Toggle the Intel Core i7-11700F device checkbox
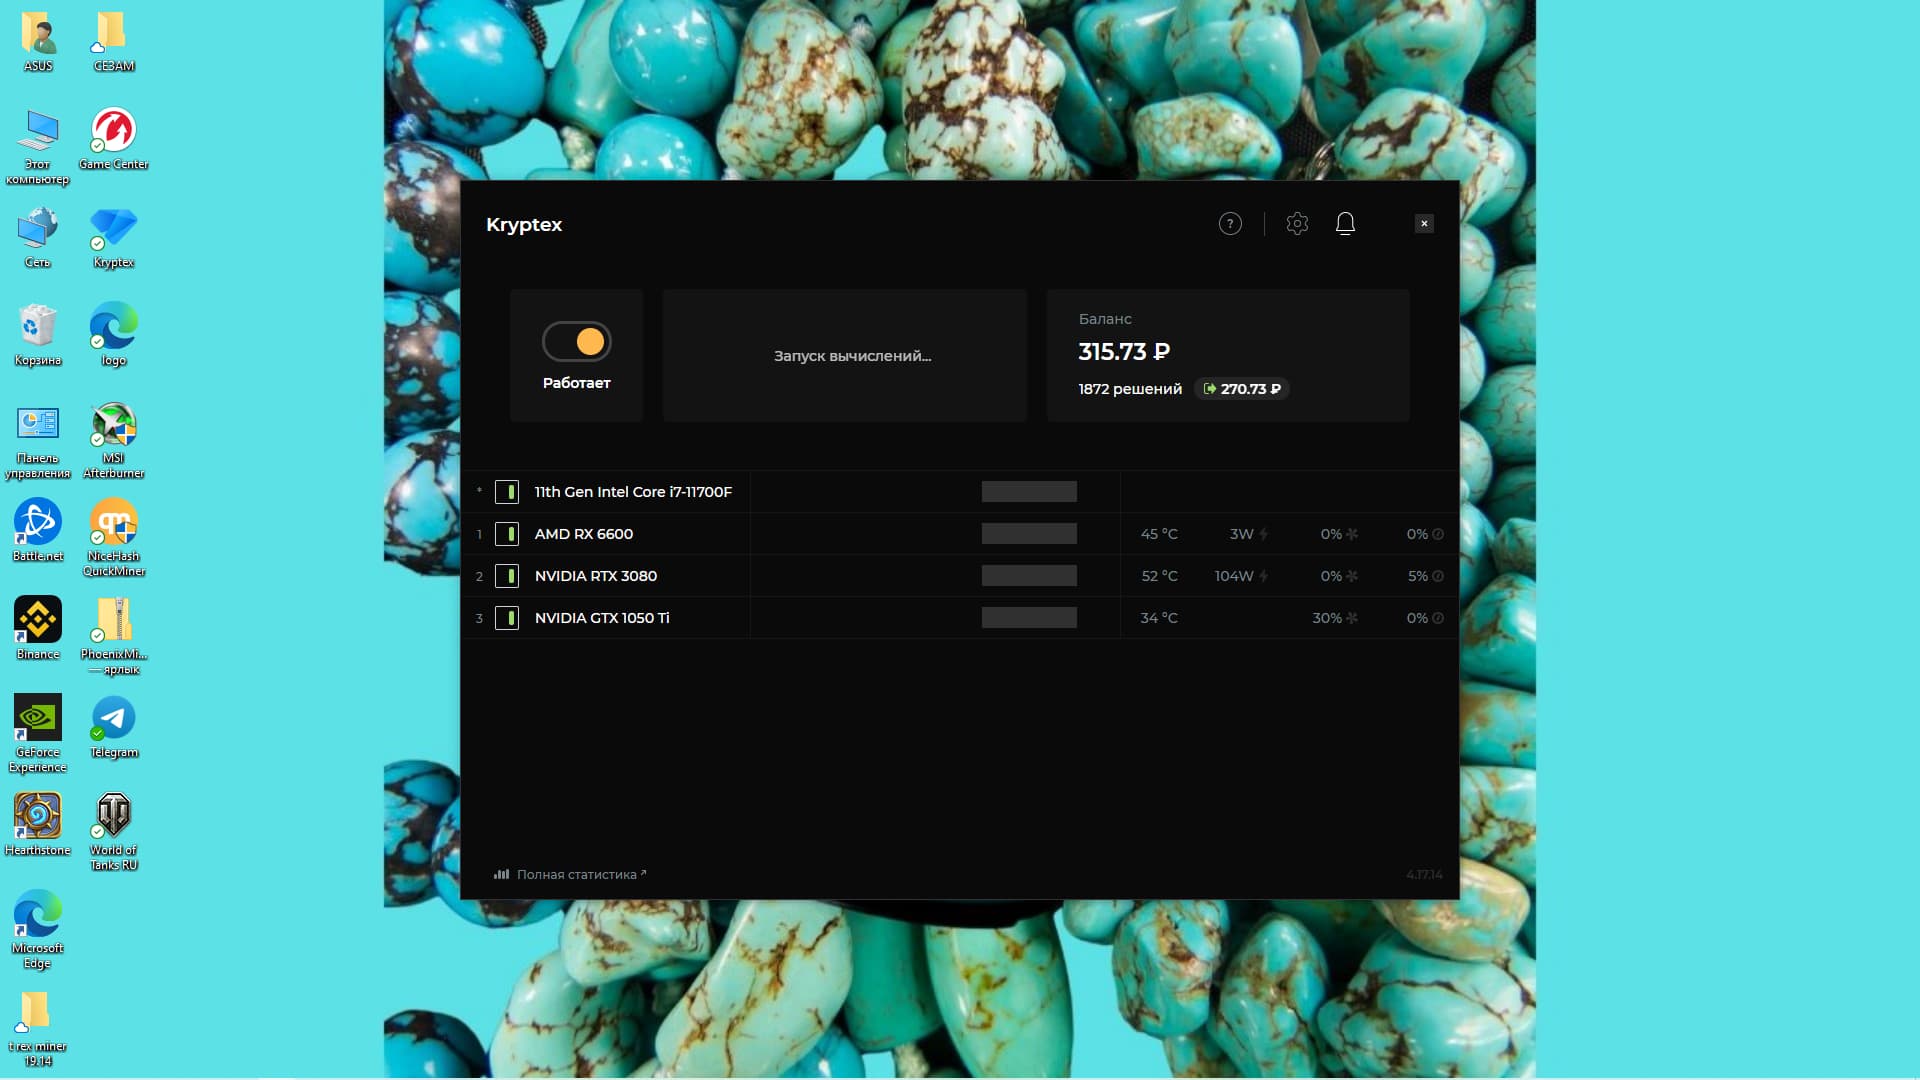The width and height of the screenshot is (1920, 1080). pos(507,492)
